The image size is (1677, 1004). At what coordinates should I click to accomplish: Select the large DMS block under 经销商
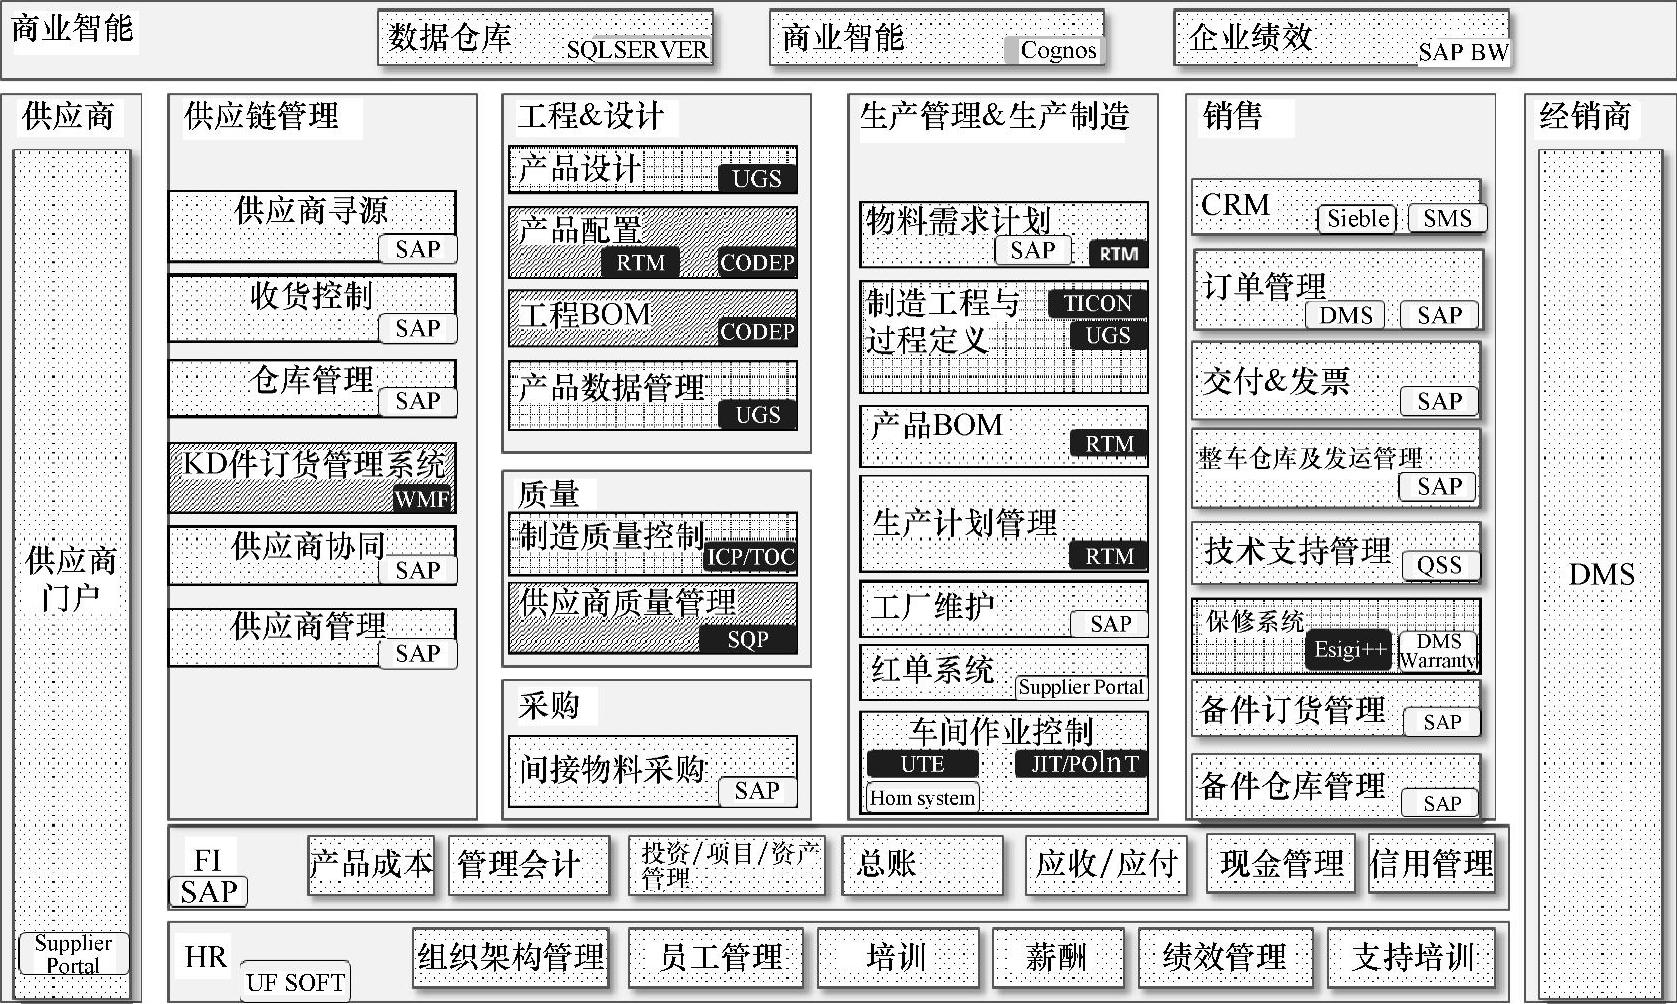click(x=1600, y=574)
